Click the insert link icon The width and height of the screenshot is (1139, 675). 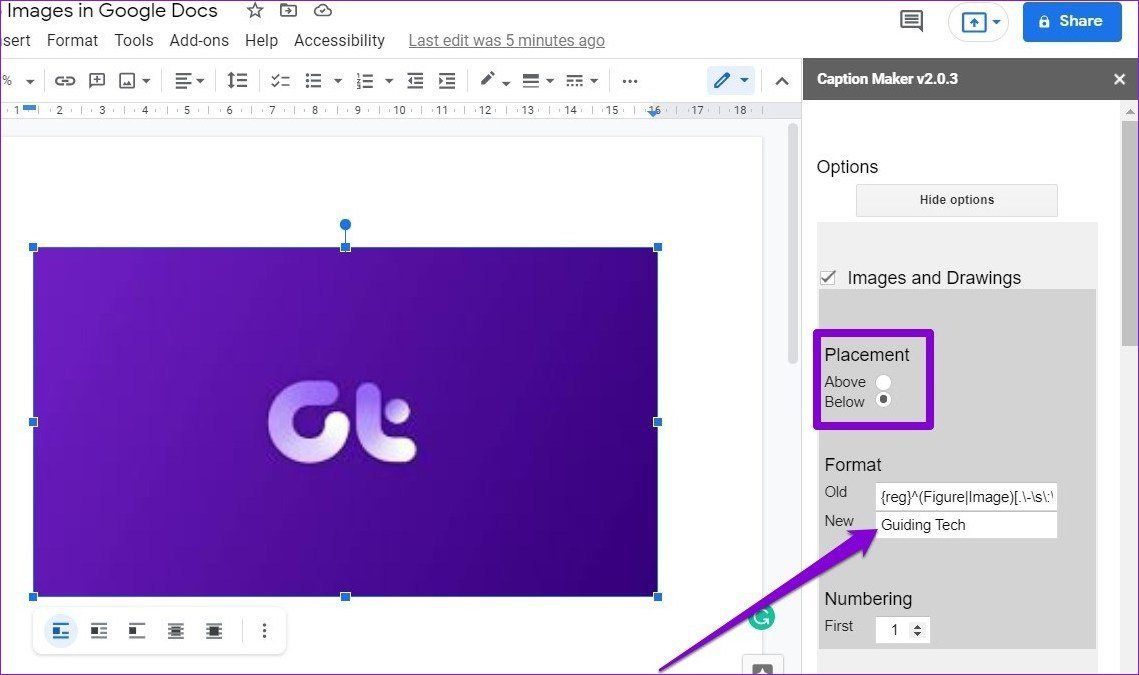click(65, 81)
